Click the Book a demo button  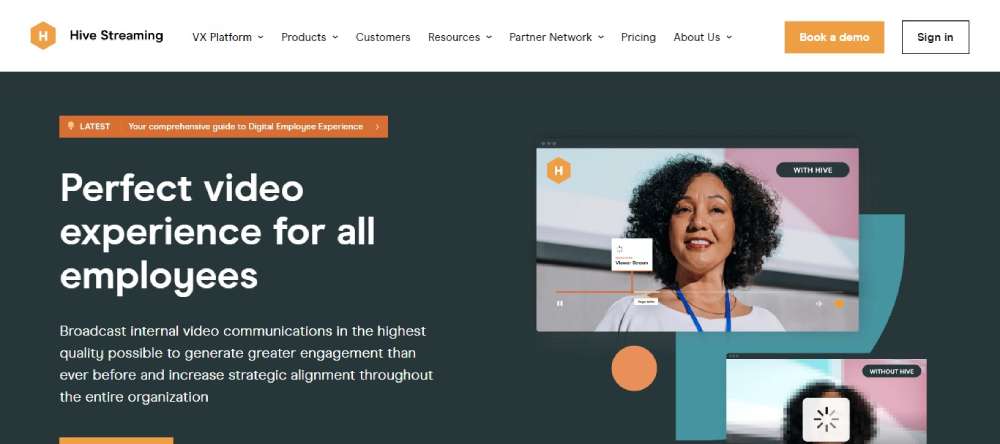(x=834, y=37)
